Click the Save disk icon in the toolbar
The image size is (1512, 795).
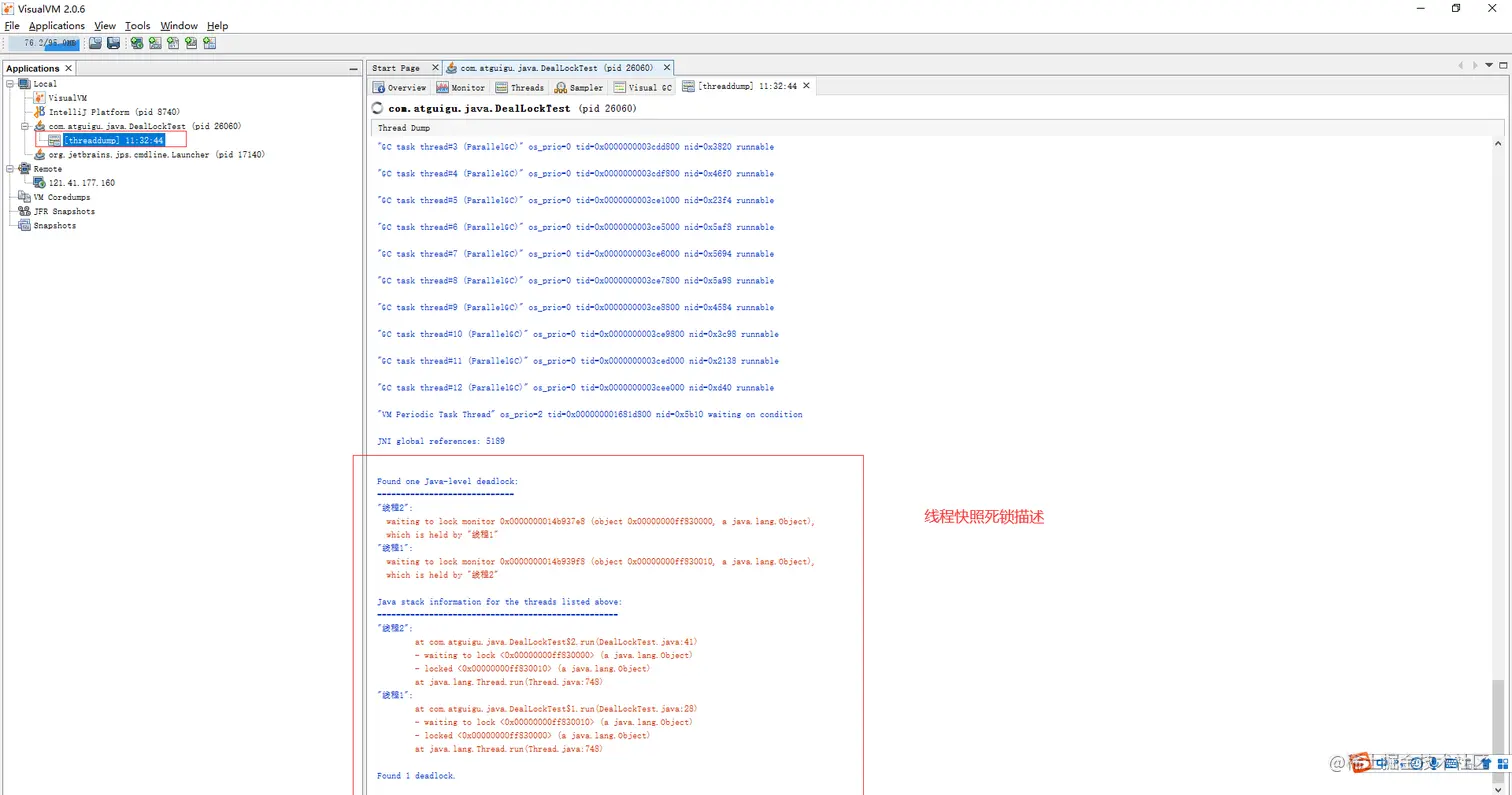(113, 43)
